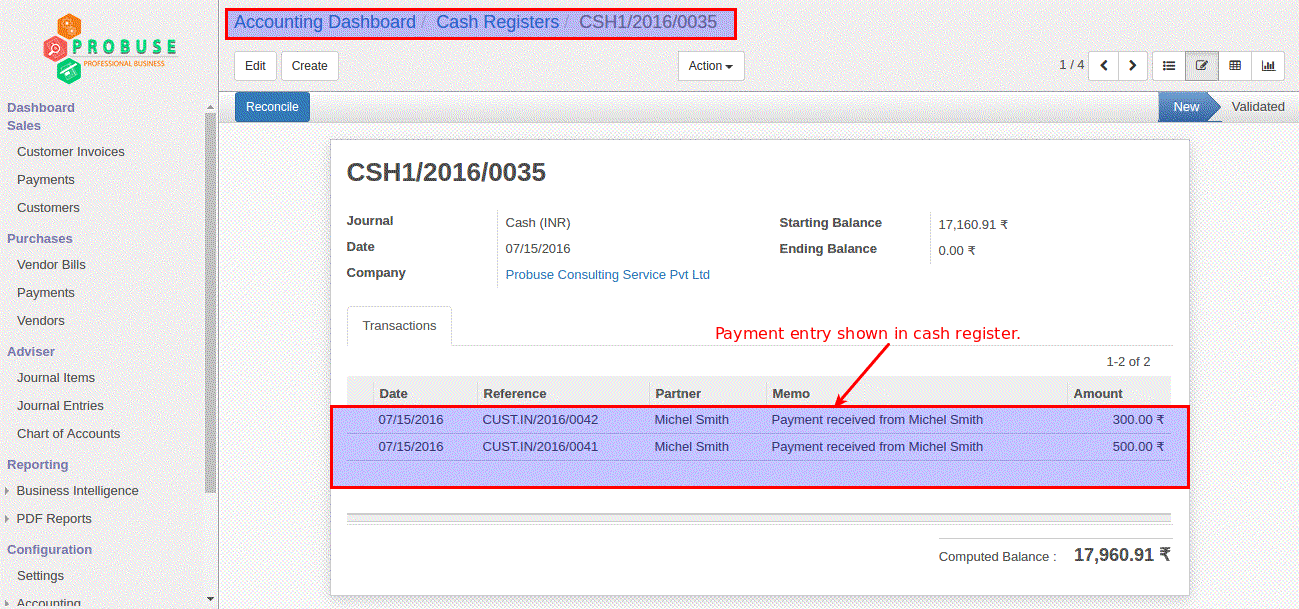Open the Action dropdown
This screenshot has height=609, width=1299.
pyautogui.click(x=711, y=66)
